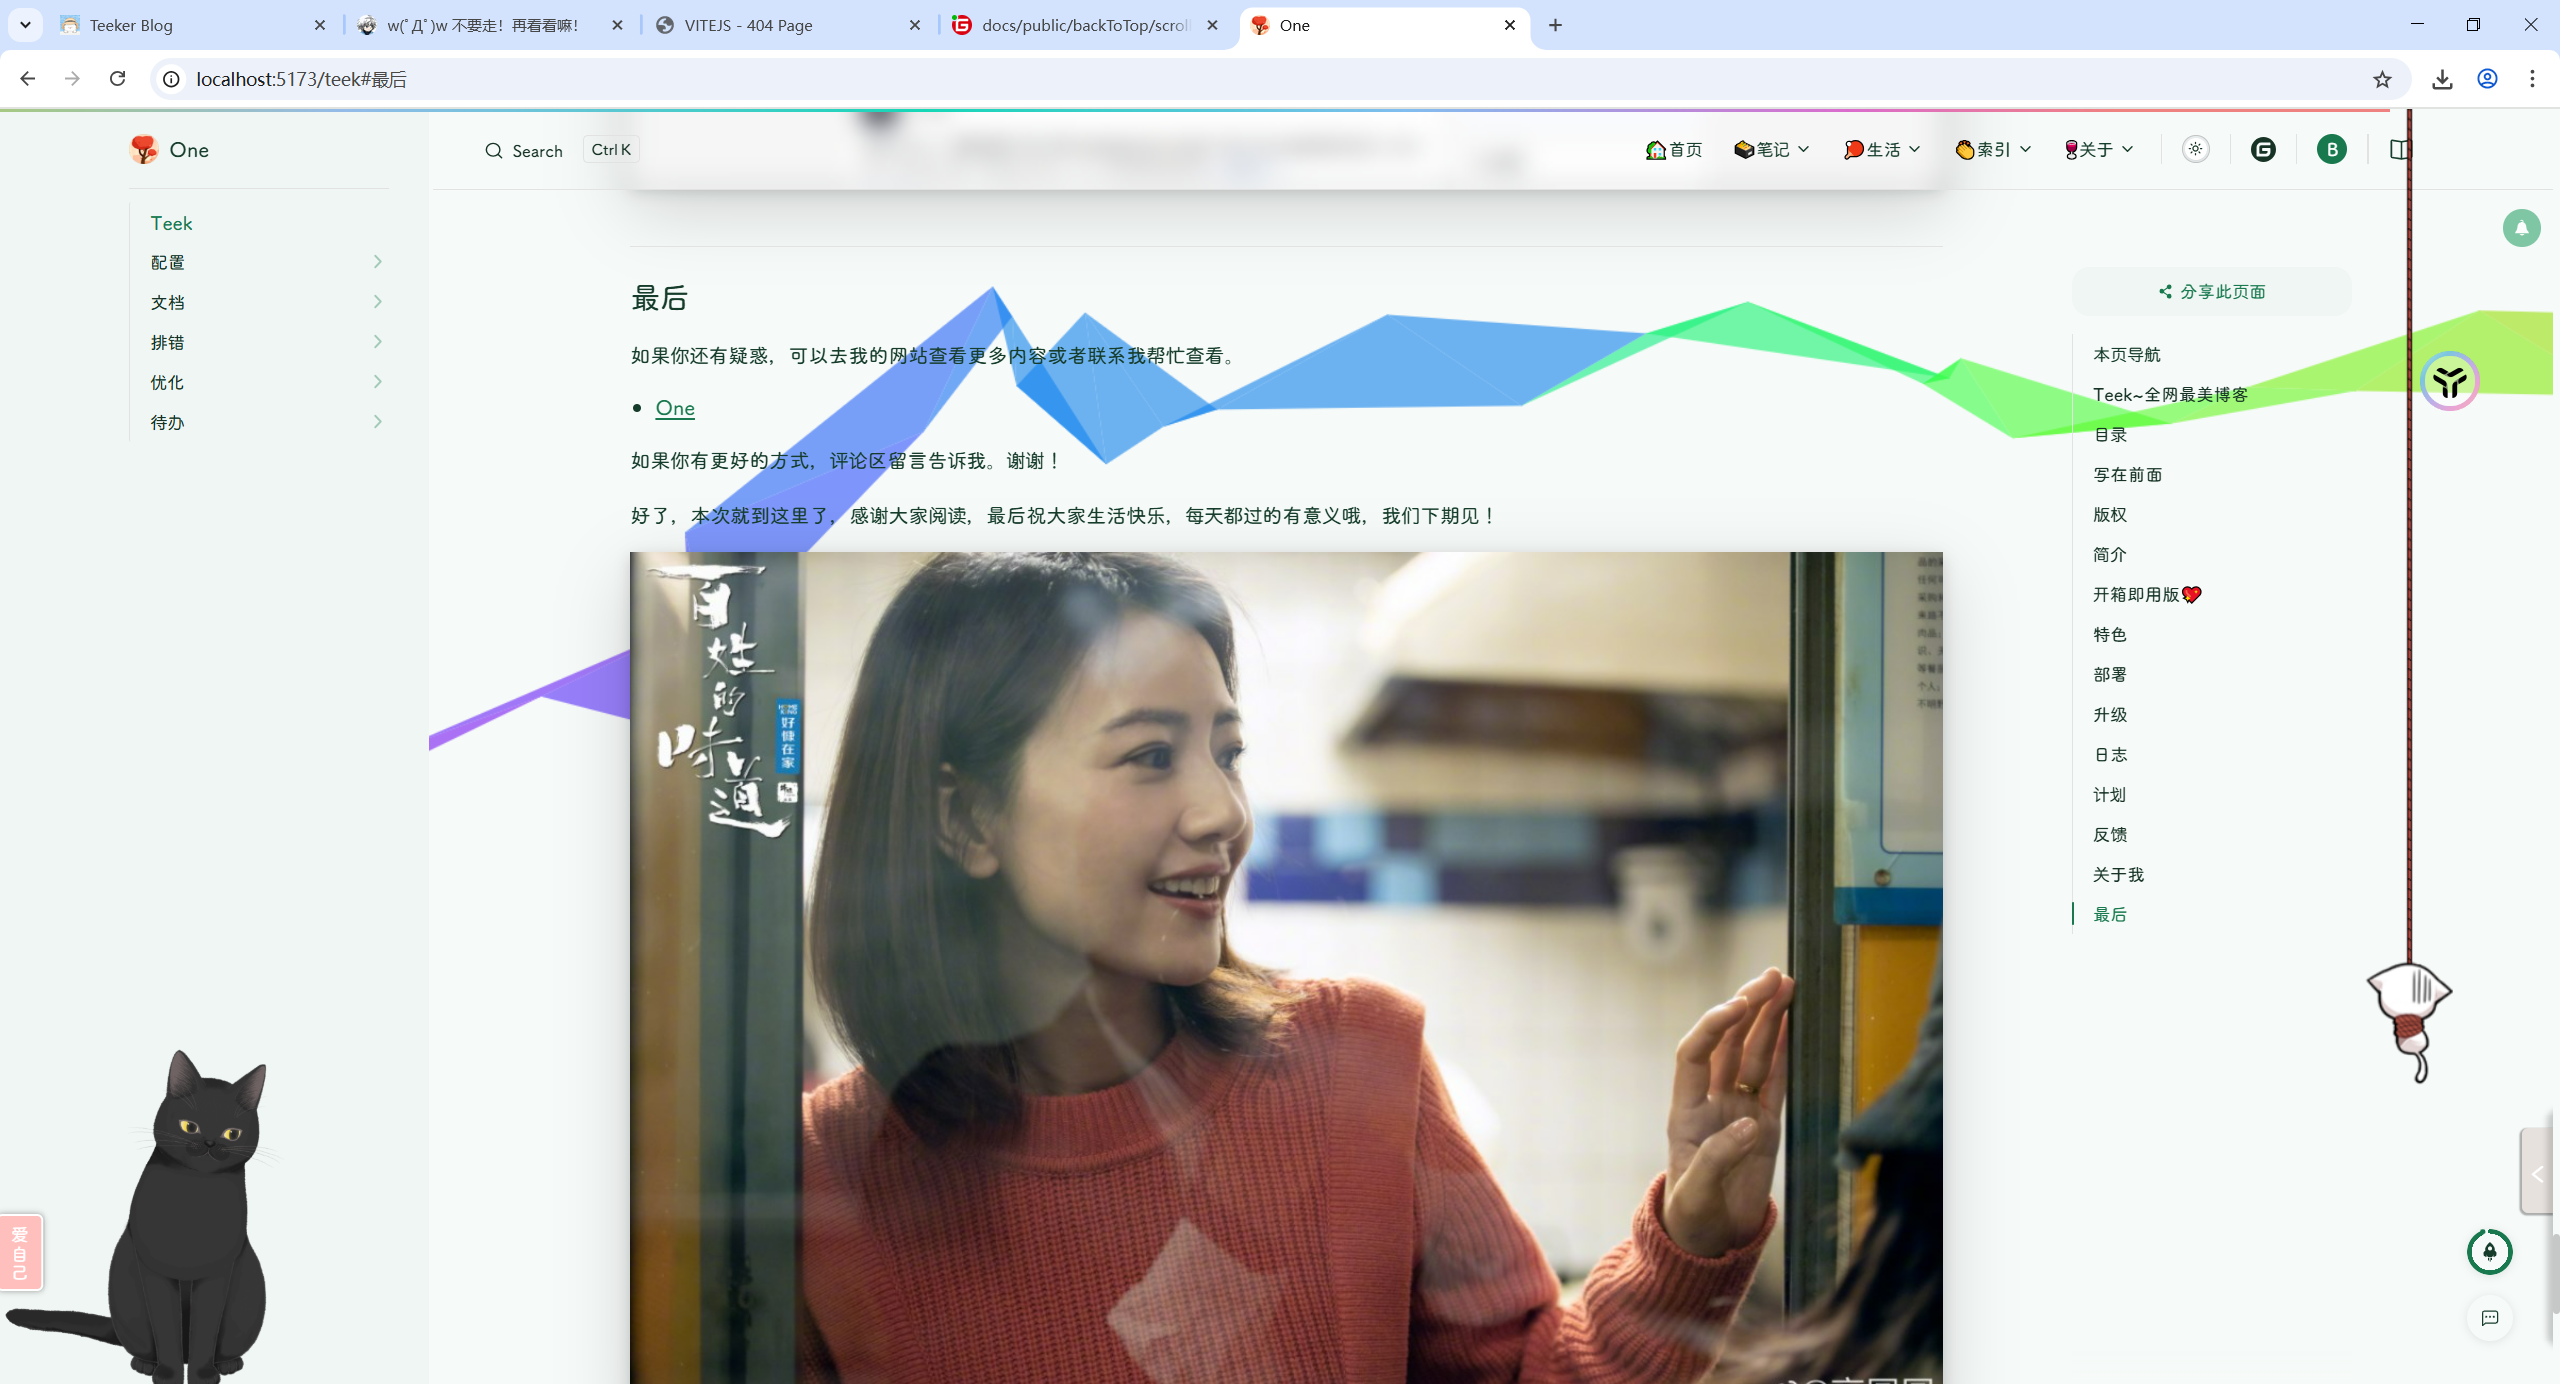
Task: Click the 首页 home nav item
Action: pyautogui.click(x=1674, y=150)
